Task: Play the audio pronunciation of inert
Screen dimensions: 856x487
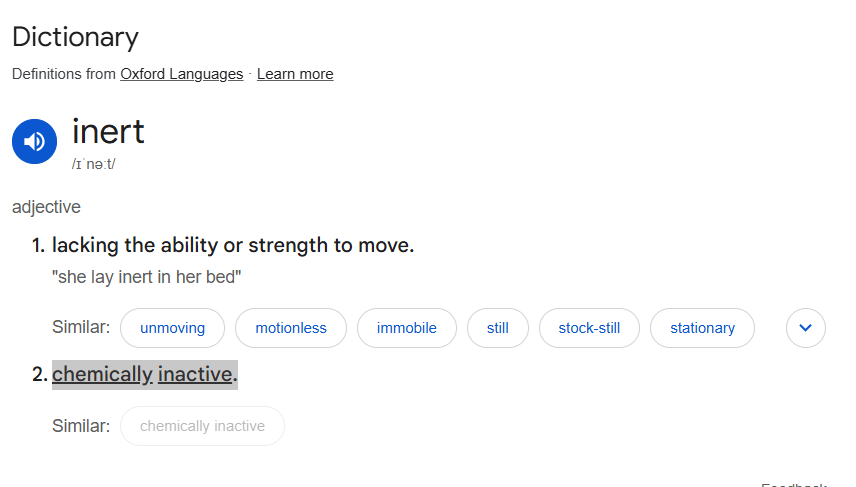Action: tap(34, 141)
